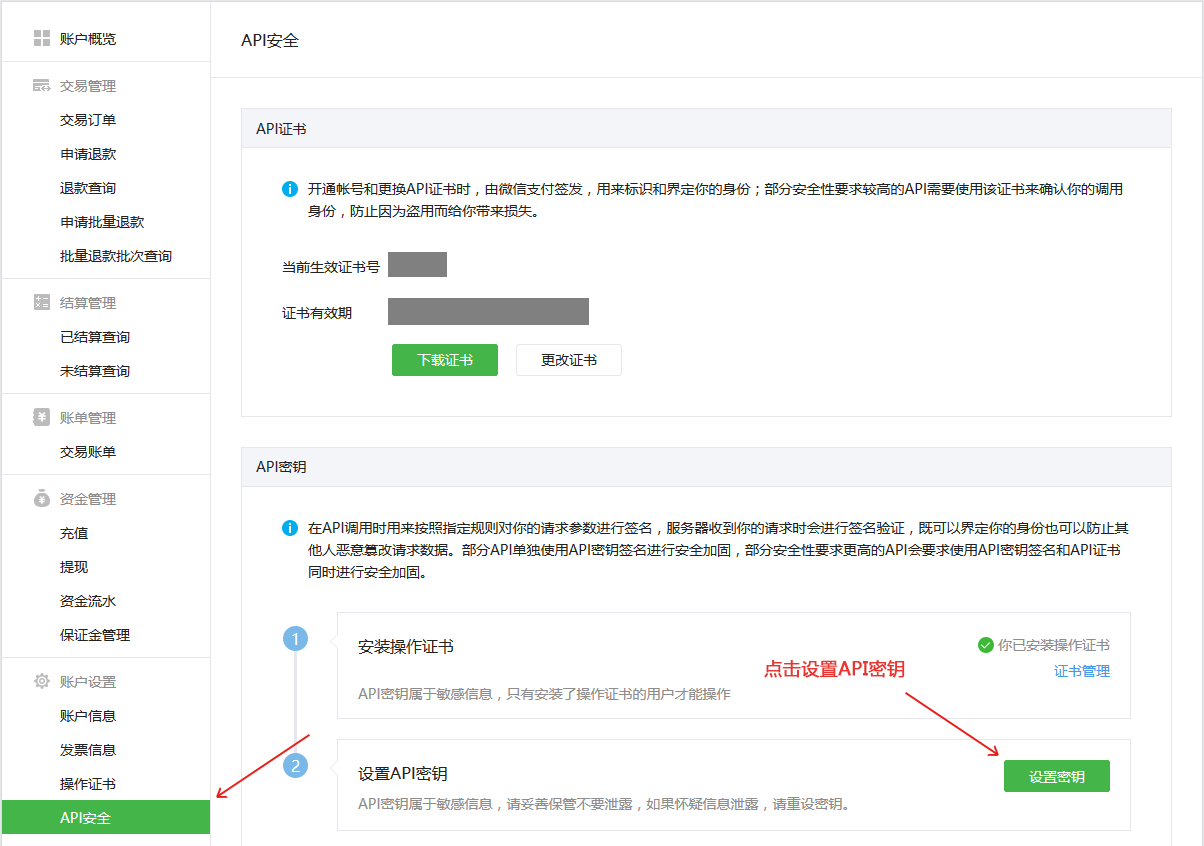Select step 2 circle marker

295,766
